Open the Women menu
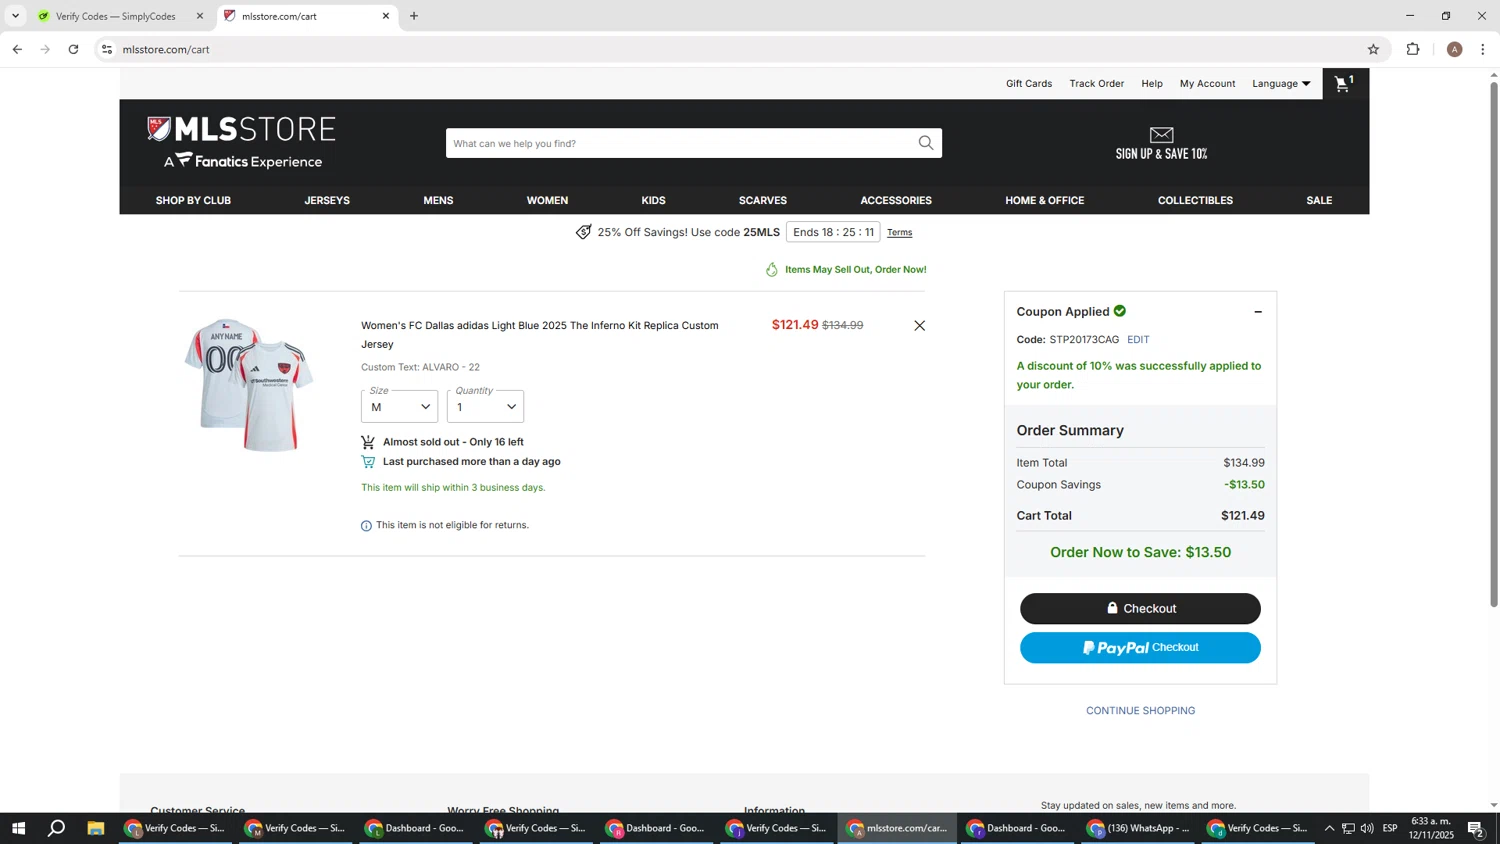Viewport: 1500px width, 844px height. click(x=547, y=201)
